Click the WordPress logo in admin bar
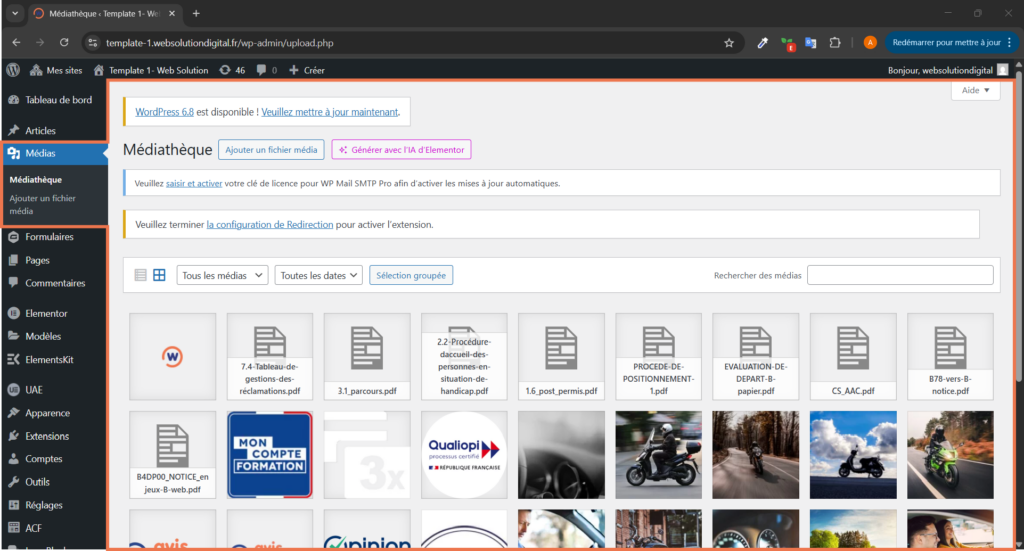Viewport: 1024px width, 551px height. coord(13,70)
